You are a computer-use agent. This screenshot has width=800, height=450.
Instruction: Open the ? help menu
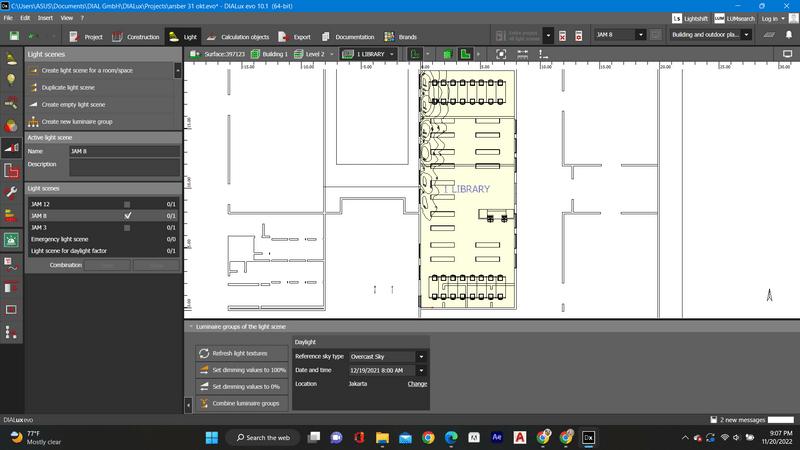click(x=82, y=18)
